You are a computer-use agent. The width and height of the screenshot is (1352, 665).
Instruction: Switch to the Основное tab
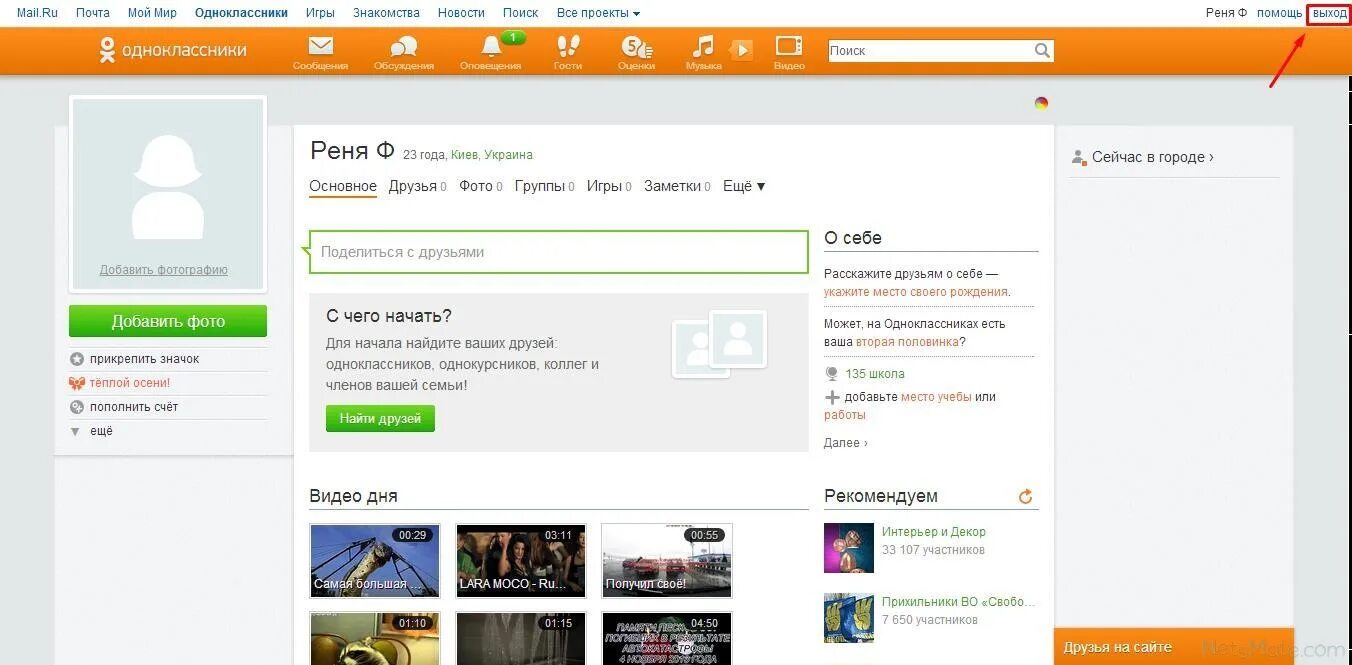[343, 186]
